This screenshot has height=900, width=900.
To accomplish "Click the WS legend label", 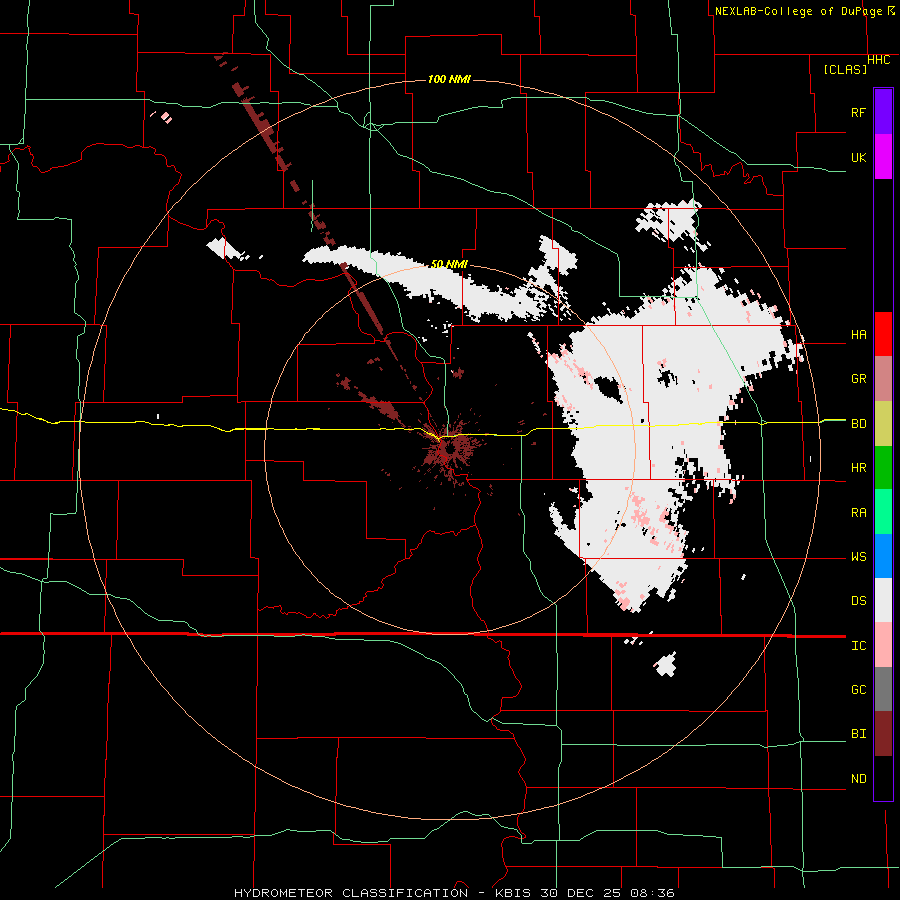I will click(x=858, y=557).
